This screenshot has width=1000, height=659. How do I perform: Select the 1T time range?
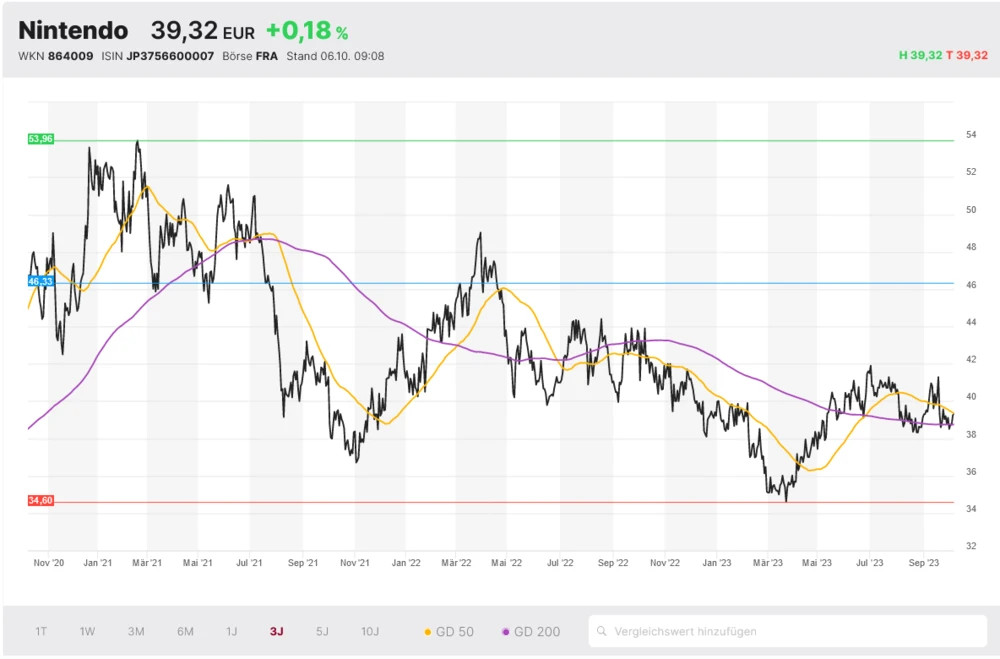click(41, 631)
